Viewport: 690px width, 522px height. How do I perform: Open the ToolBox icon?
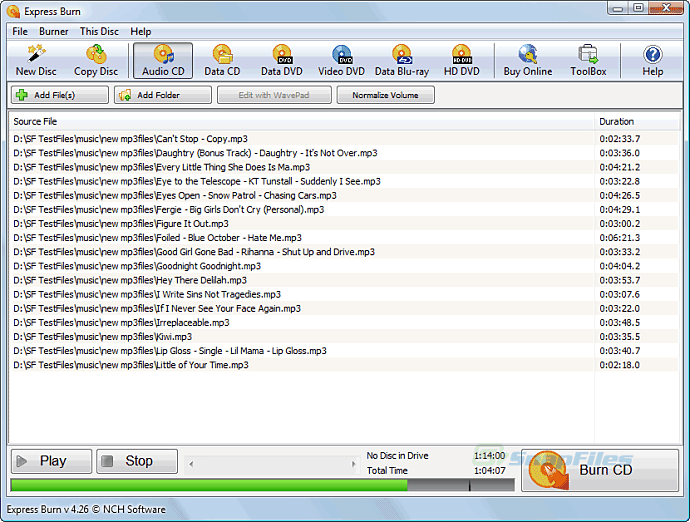tap(588, 54)
